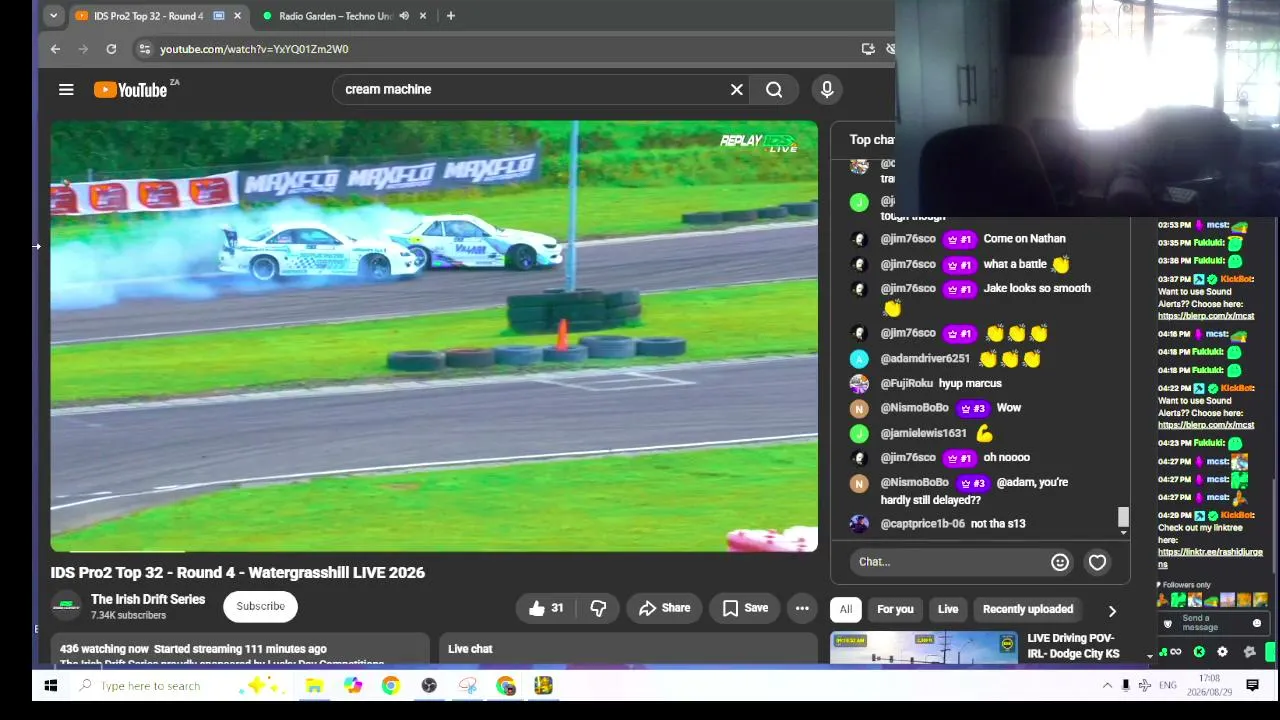Switch the ENG input language
This screenshot has width=1280, height=720.
click(1168, 686)
